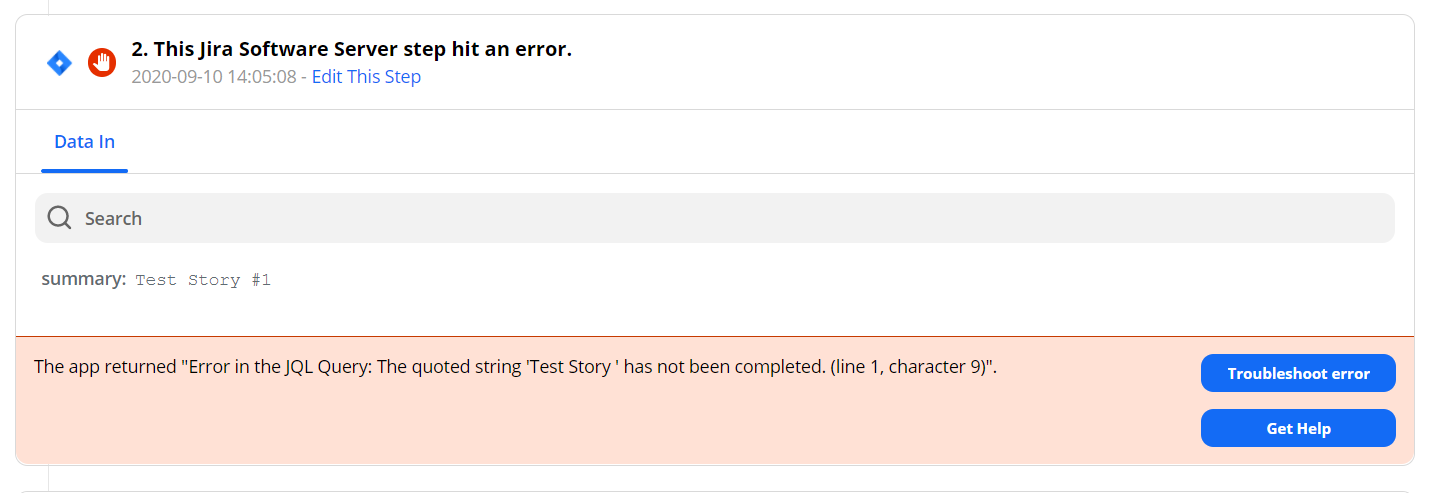Image resolution: width=1443 pixels, height=493 pixels.
Task: Click the JQL Query error message text
Action: coord(515,367)
